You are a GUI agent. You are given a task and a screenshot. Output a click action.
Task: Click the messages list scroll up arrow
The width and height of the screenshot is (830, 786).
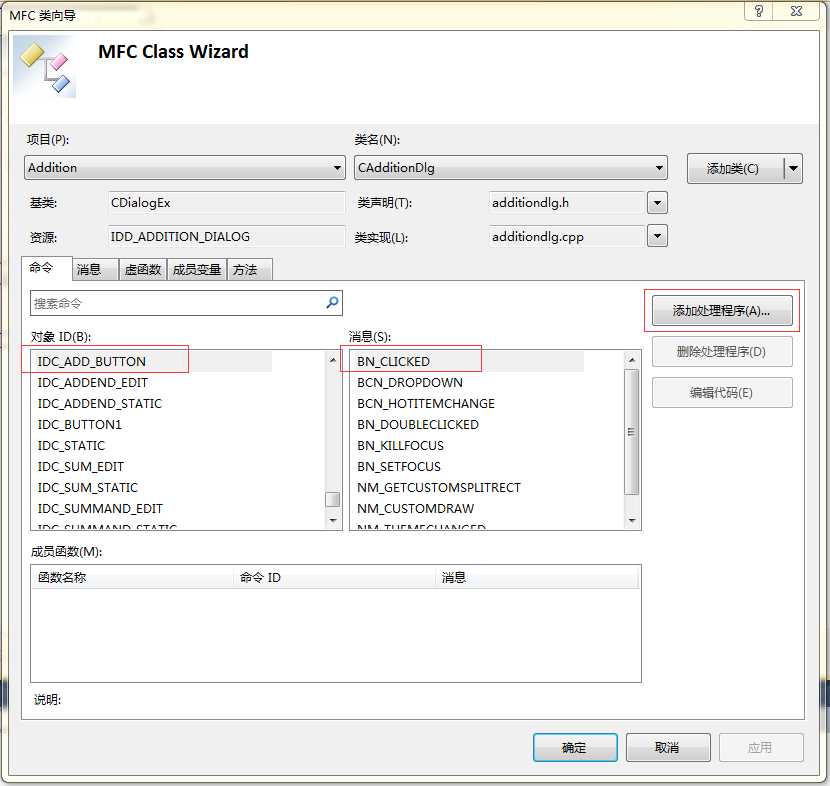631,360
